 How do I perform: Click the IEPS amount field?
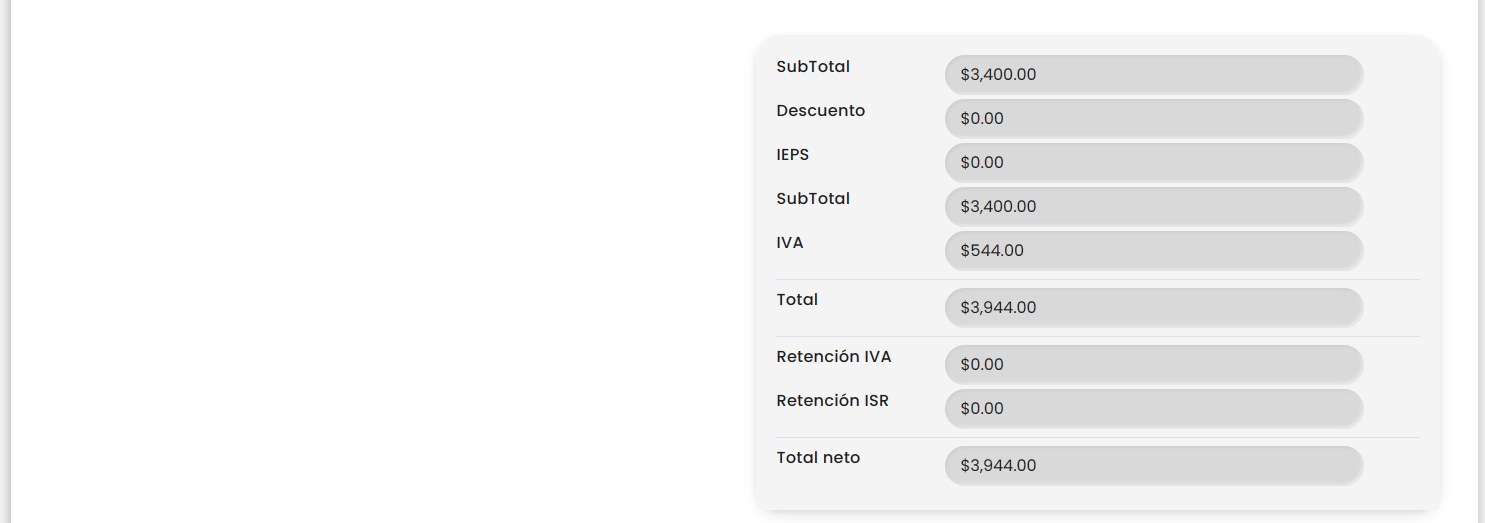point(1153,162)
